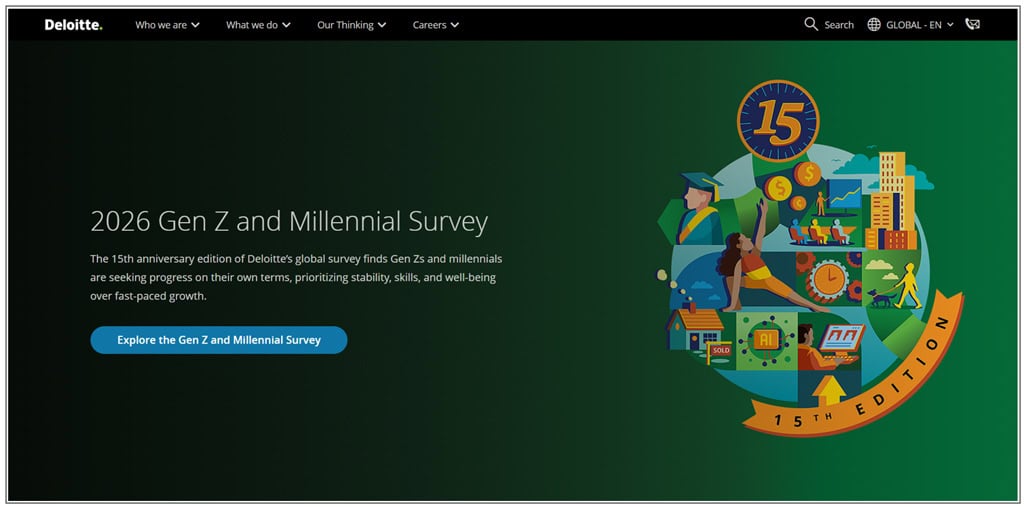Open the Who we are menu label
The image size is (1024, 507).
pos(161,25)
